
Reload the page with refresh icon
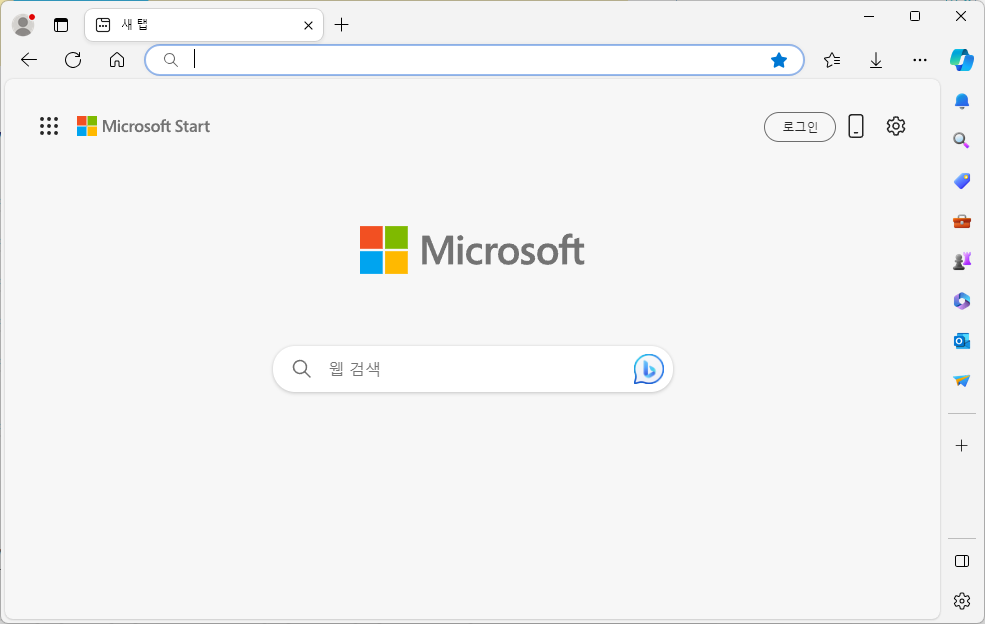73,60
